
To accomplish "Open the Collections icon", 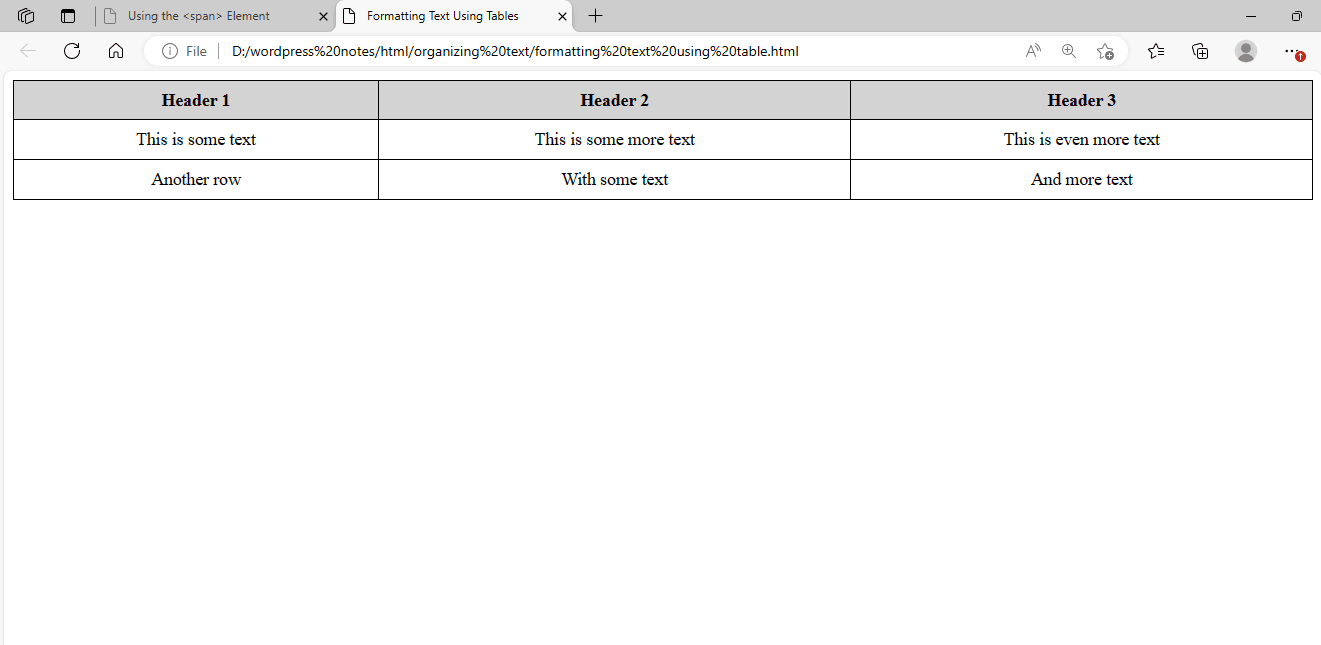I will pyautogui.click(x=1201, y=51).
